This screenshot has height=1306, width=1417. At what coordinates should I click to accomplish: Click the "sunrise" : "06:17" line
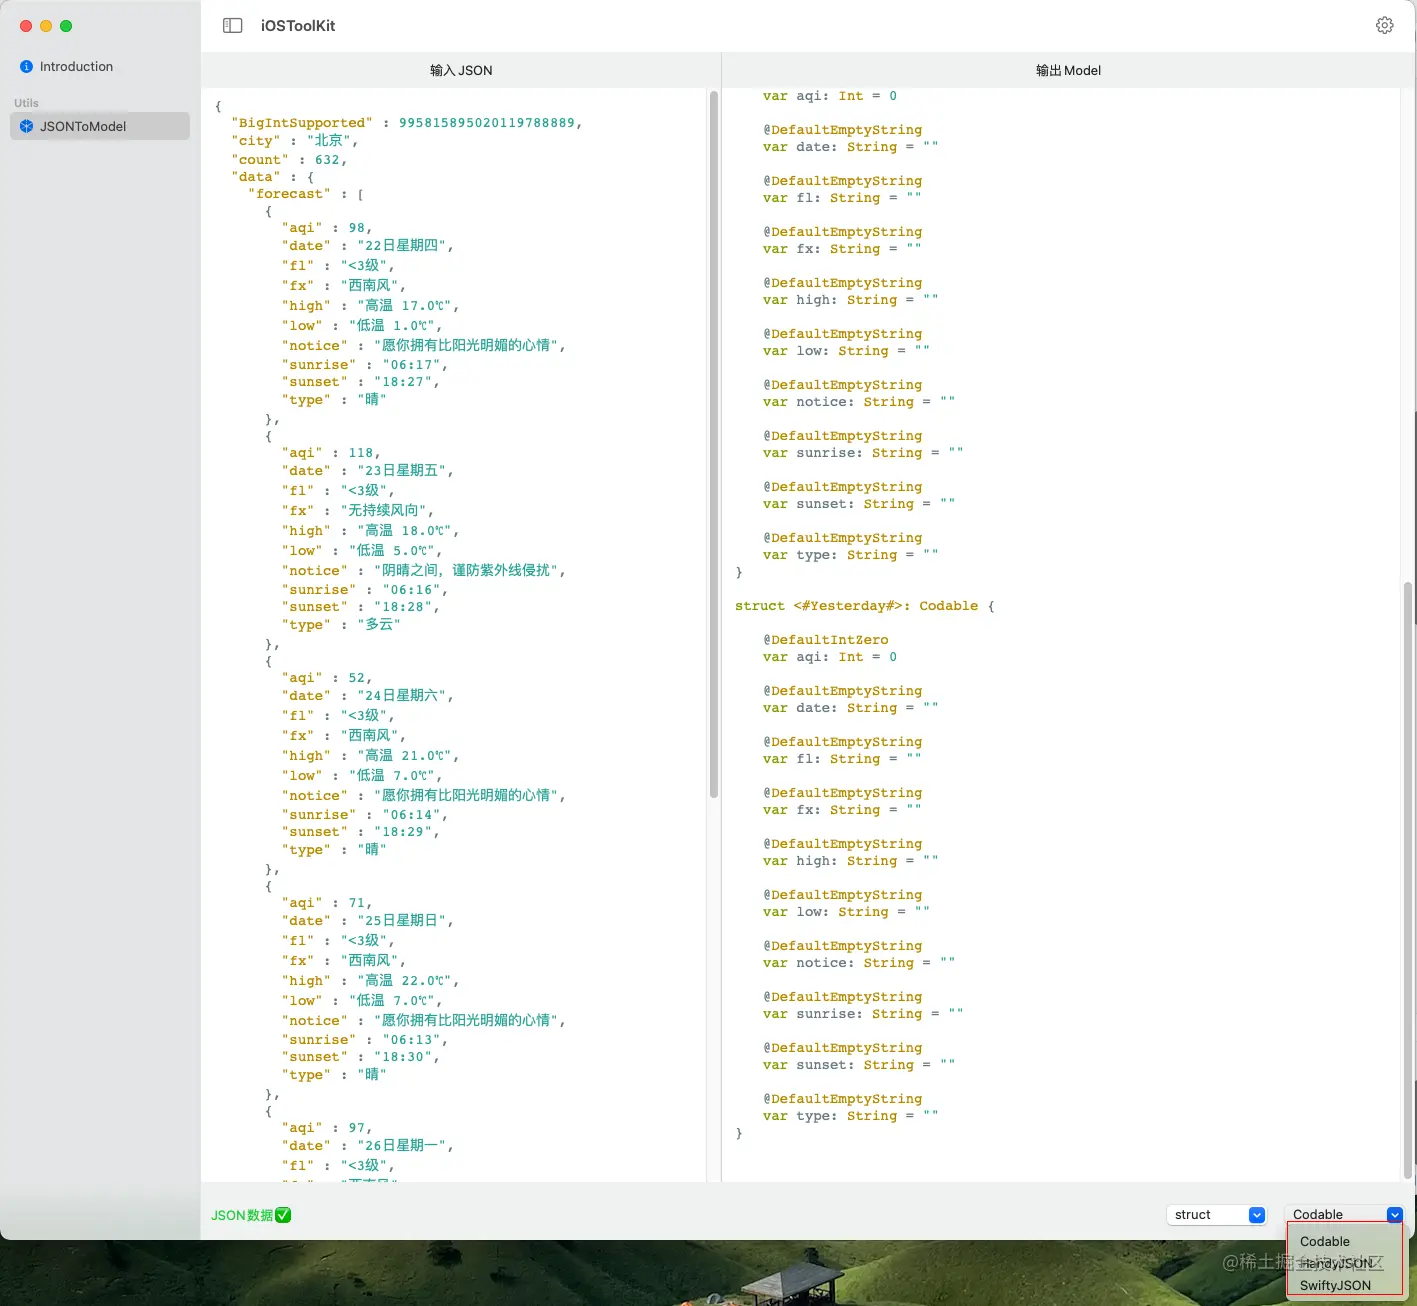[365, 365]
